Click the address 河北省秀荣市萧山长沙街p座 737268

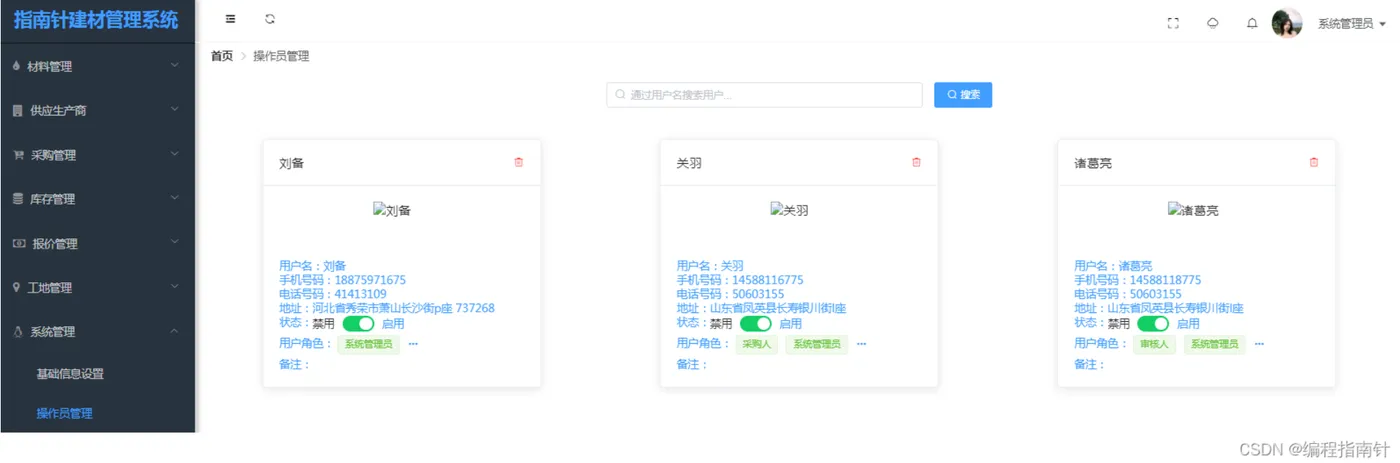tap(404, 308)
